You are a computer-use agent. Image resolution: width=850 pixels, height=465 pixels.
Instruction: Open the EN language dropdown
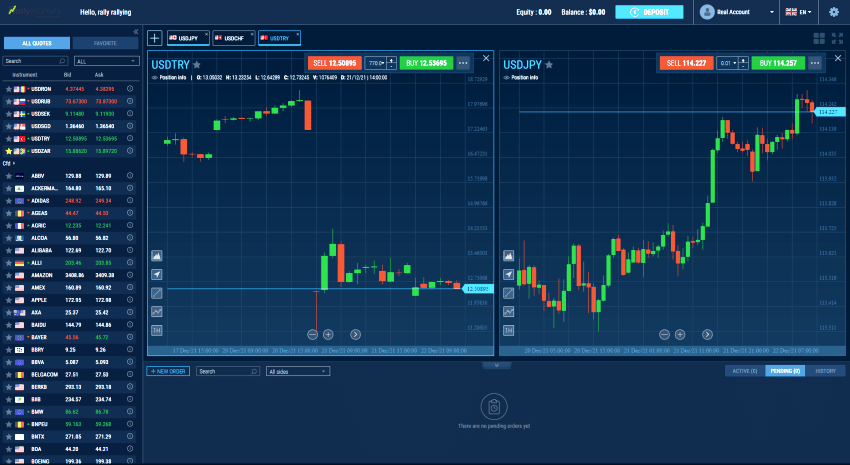801,12
